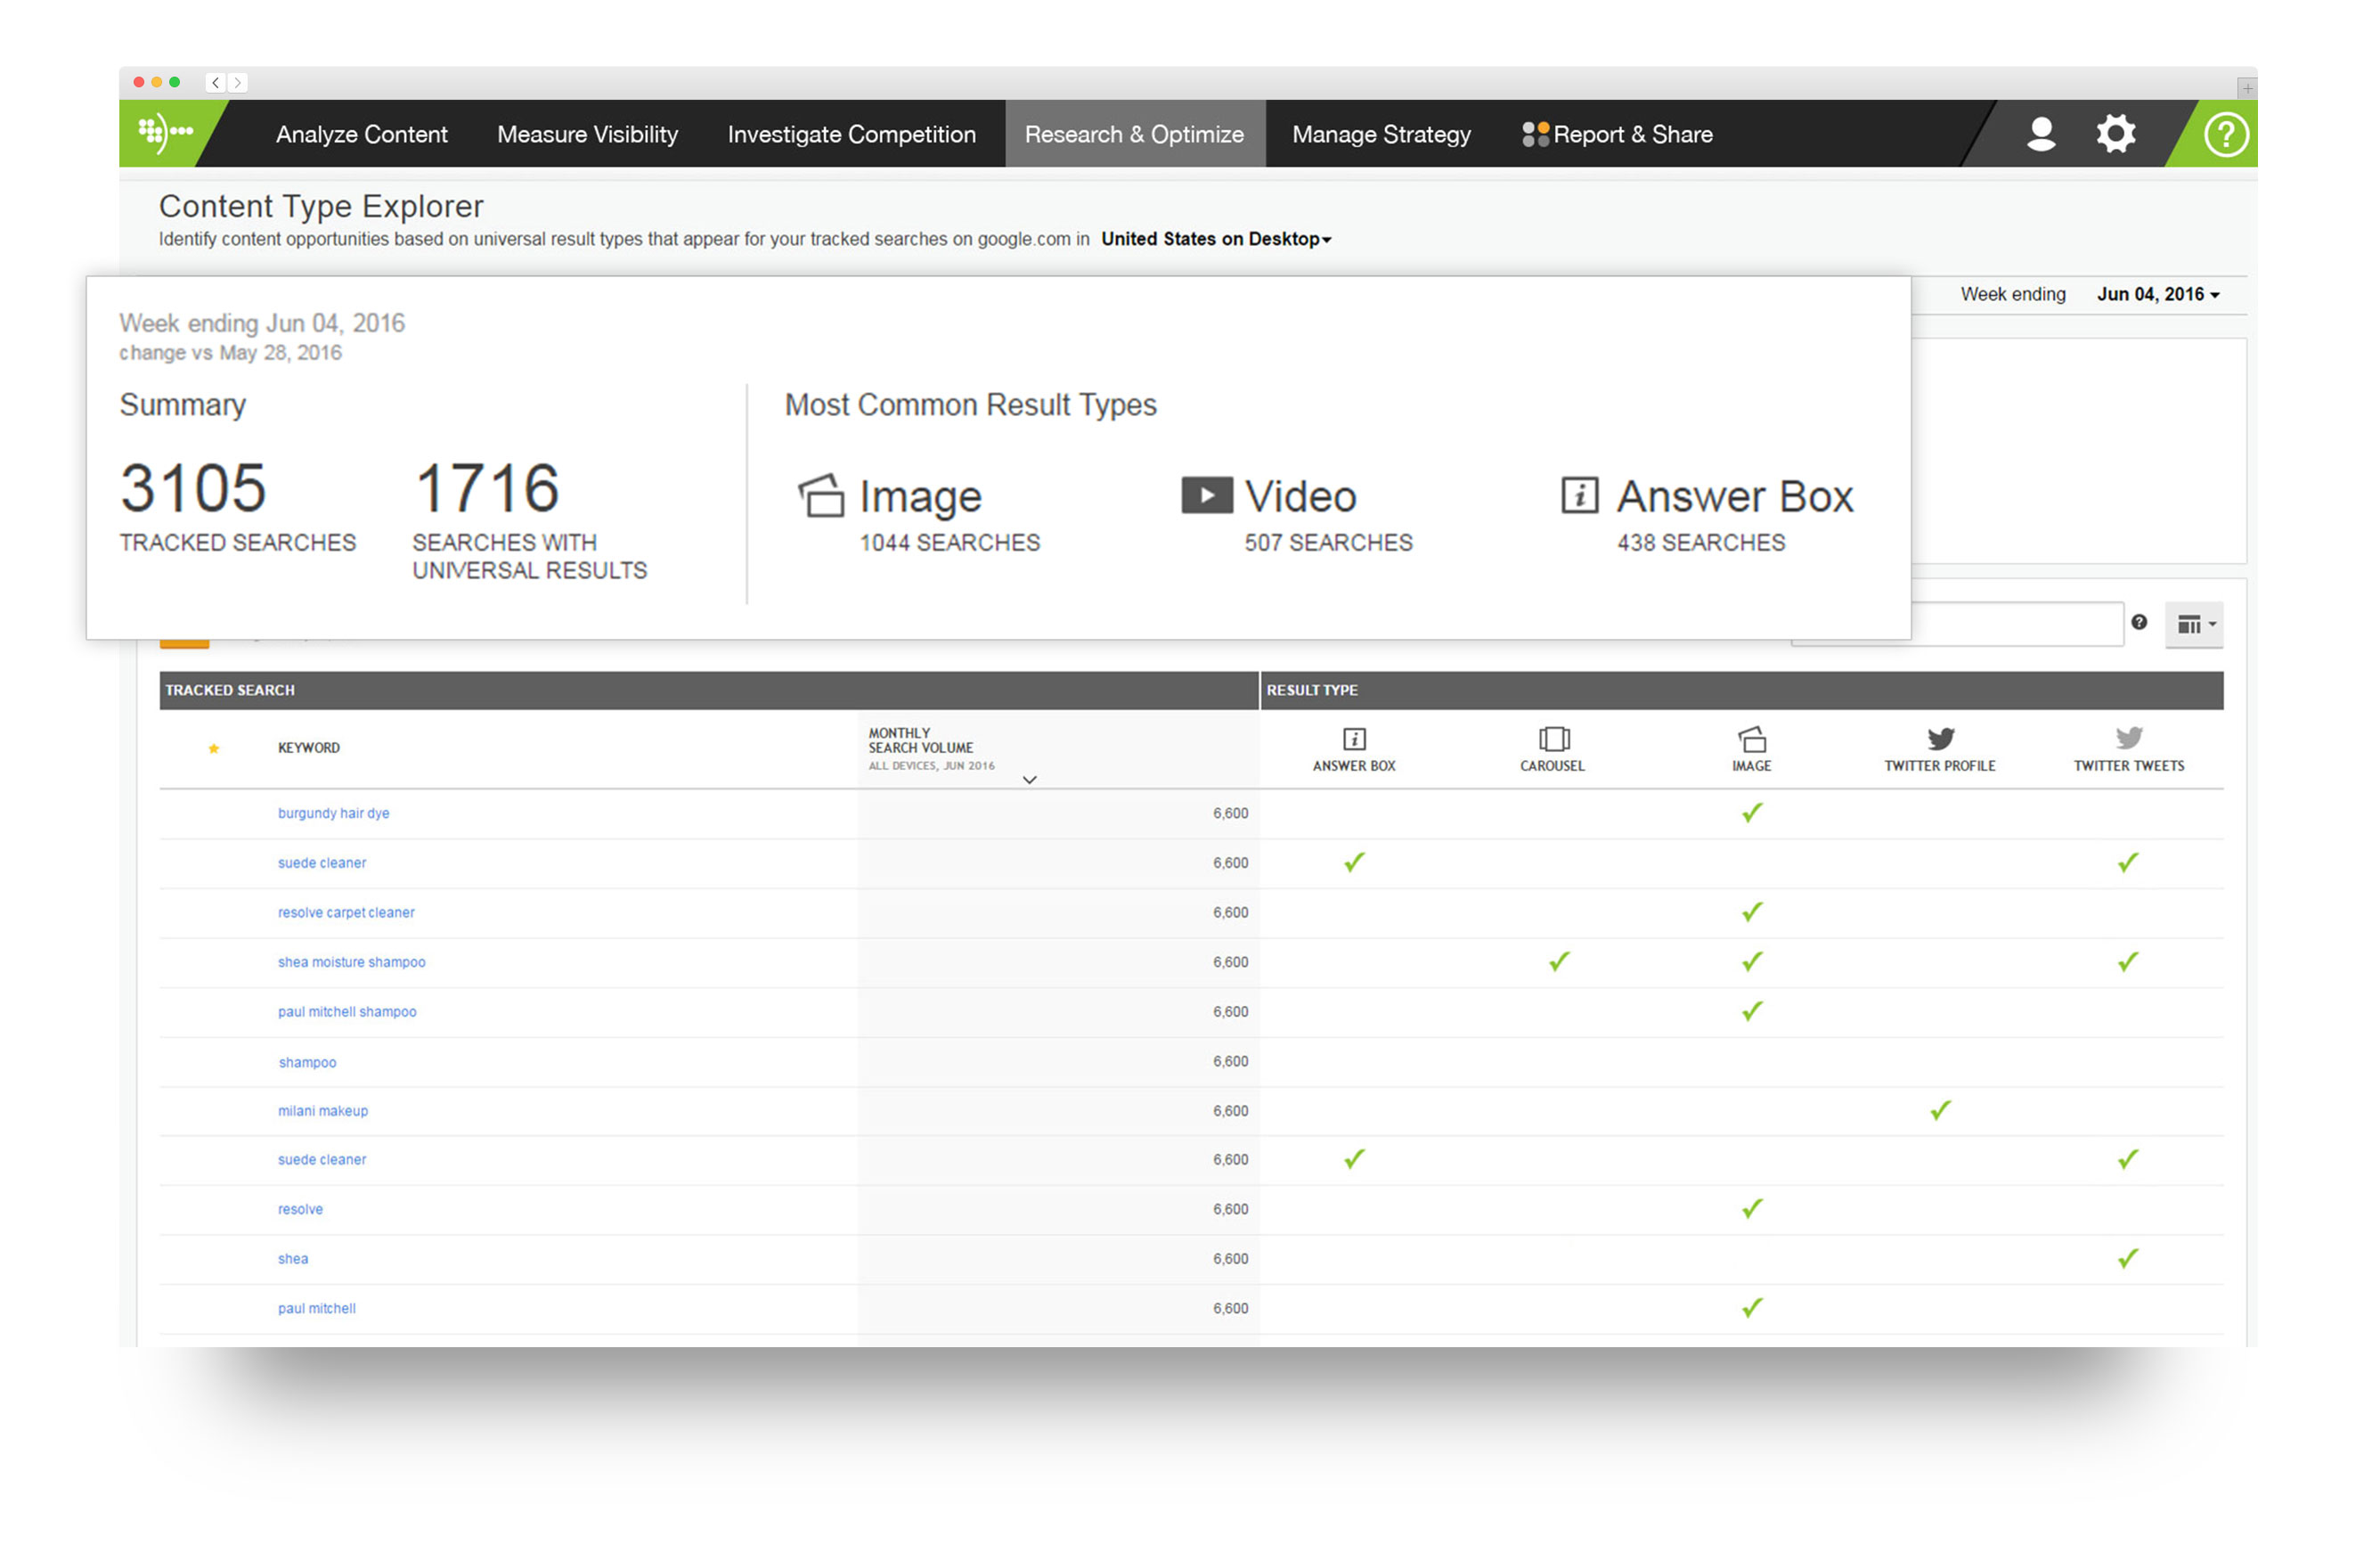The height and width of the screenshot is (1553, 2380).
Task: Open the paul mitchell keyword link
Action: point(317,1308)
